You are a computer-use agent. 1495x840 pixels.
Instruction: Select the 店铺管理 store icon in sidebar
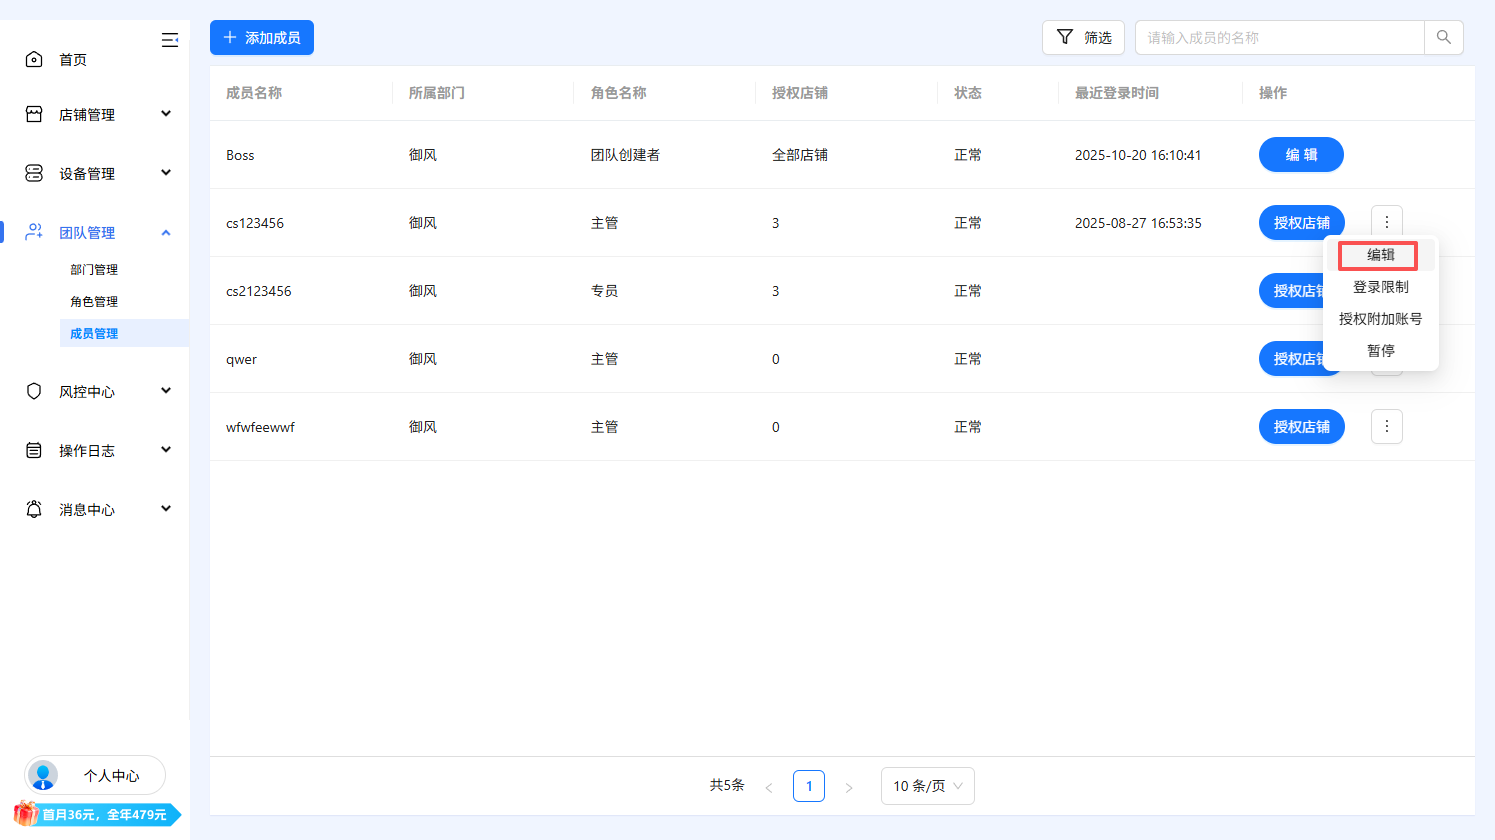tap(34, 113)
